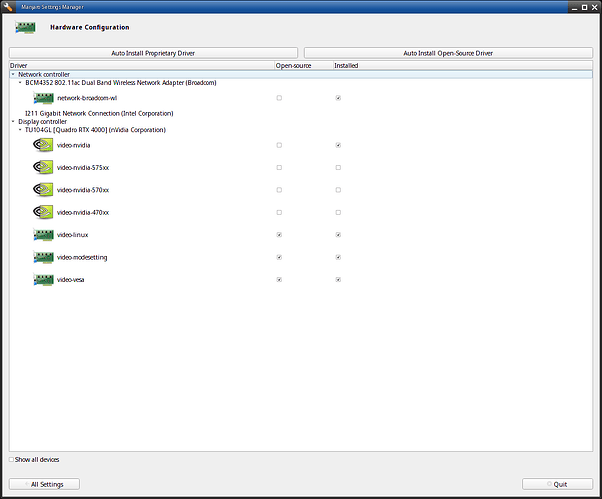Click the video-nvidia-570xx driver icon
This screenshot has width=602, height=499.
[43, 190]
